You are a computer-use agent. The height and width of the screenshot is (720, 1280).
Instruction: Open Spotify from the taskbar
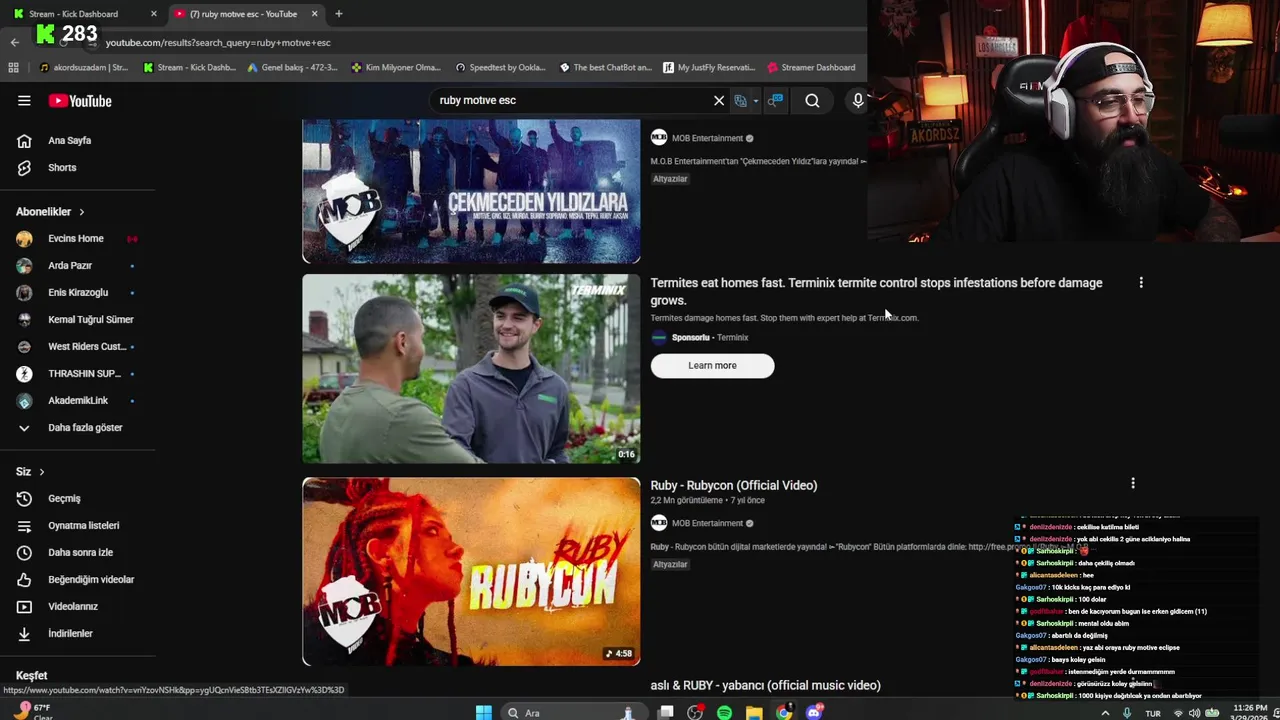[x=724, y=712]
